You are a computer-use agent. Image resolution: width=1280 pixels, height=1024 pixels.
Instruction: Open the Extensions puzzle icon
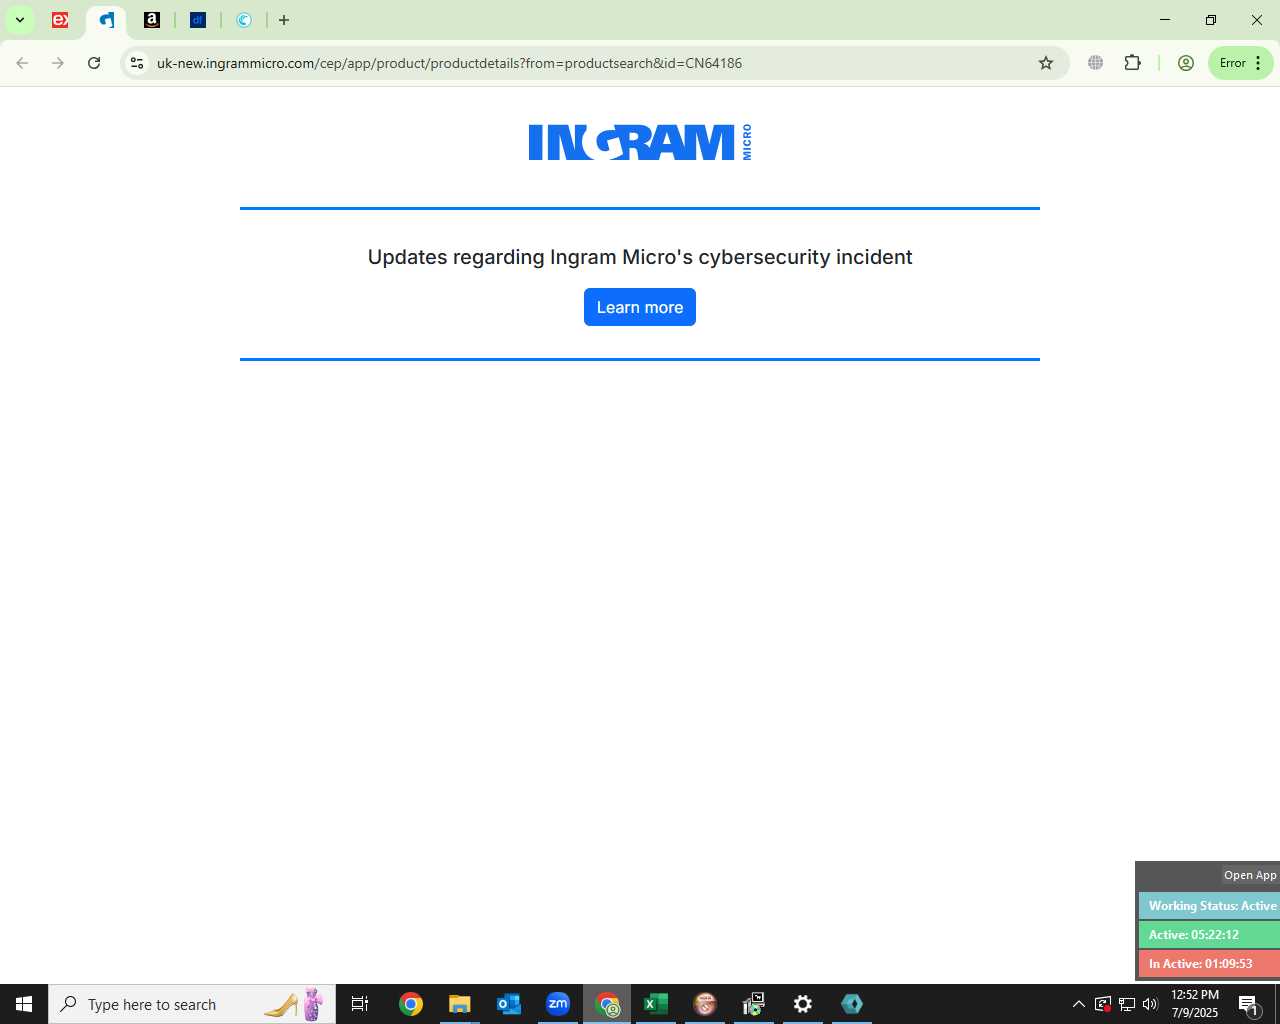[1132, 63]
